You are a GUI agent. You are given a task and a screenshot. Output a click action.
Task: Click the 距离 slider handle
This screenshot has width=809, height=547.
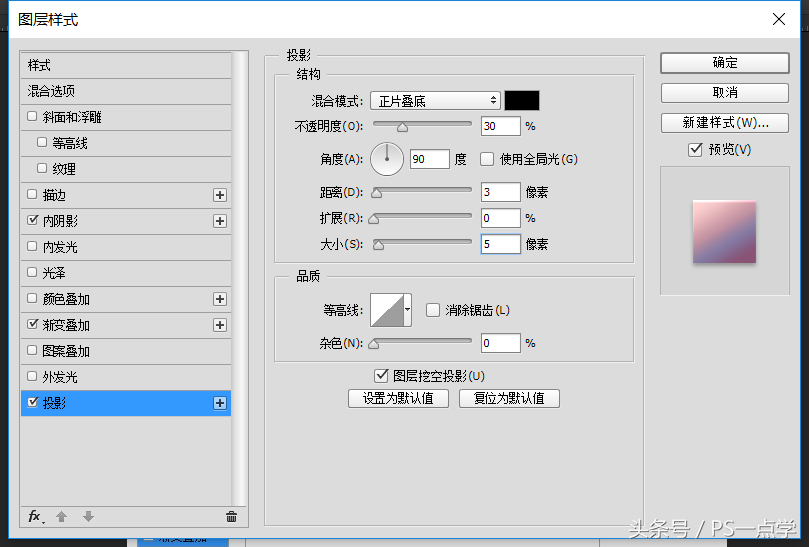377,193
